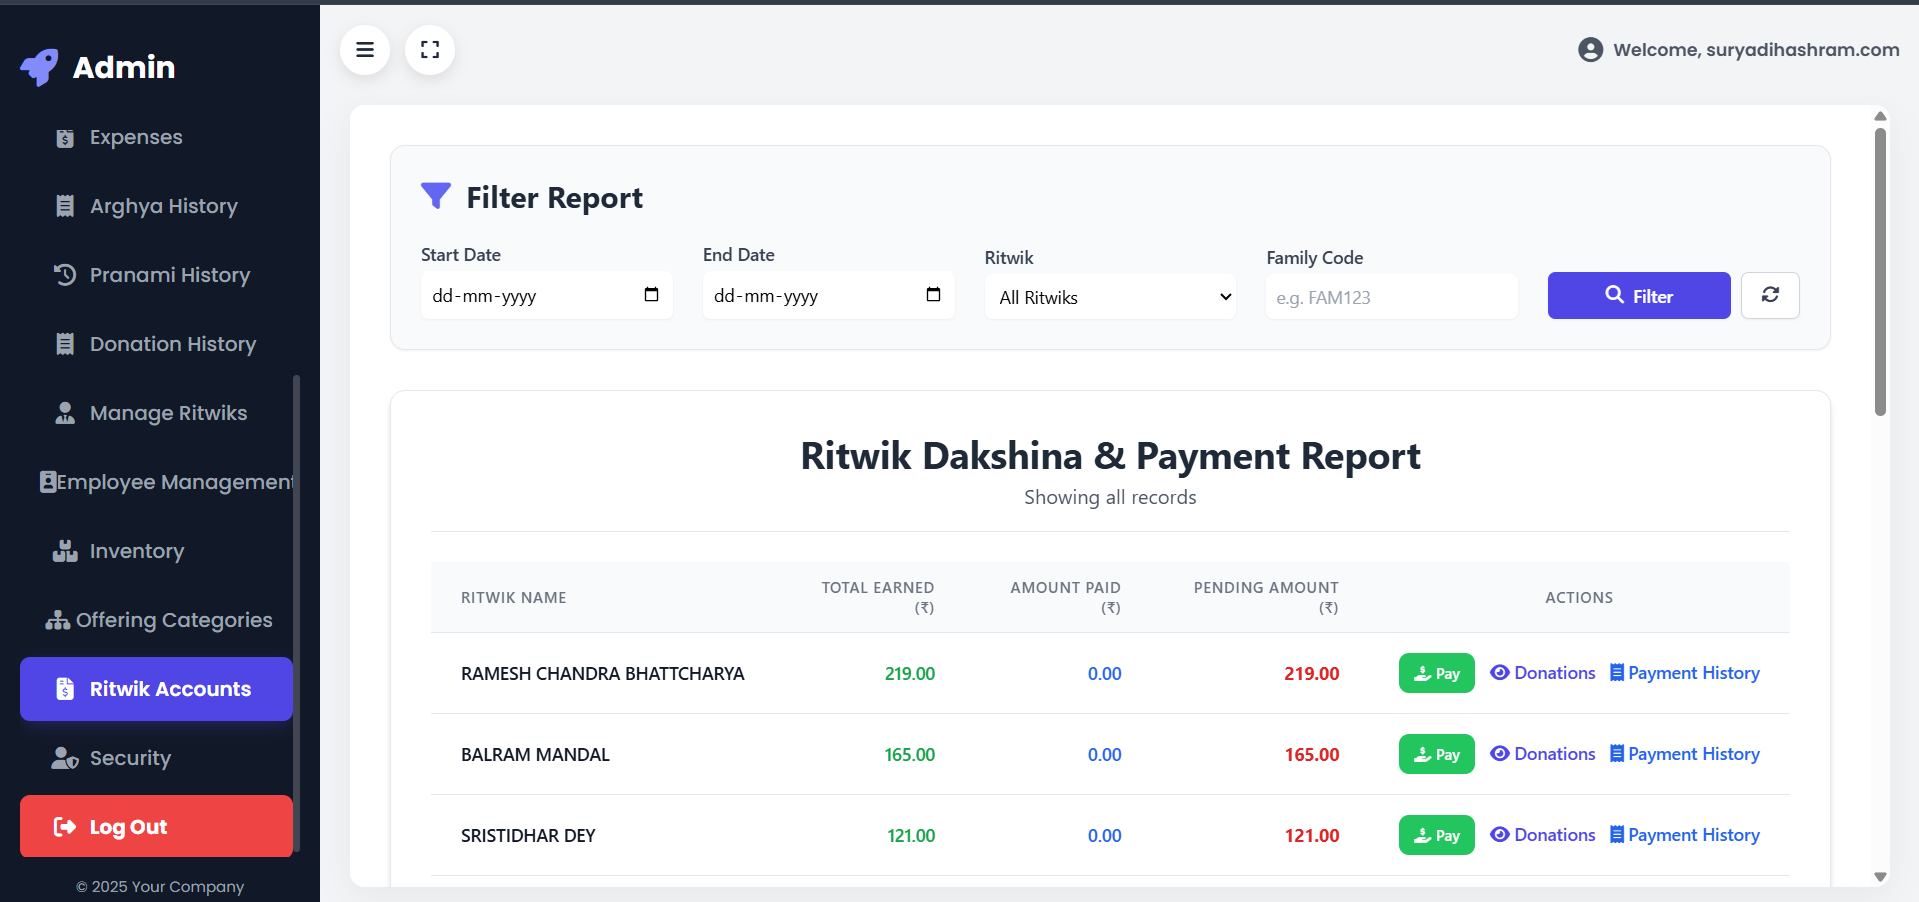1919x902 pixels.
Task: Open calendar picker icon in Start Date
Action: pos(651,295)
